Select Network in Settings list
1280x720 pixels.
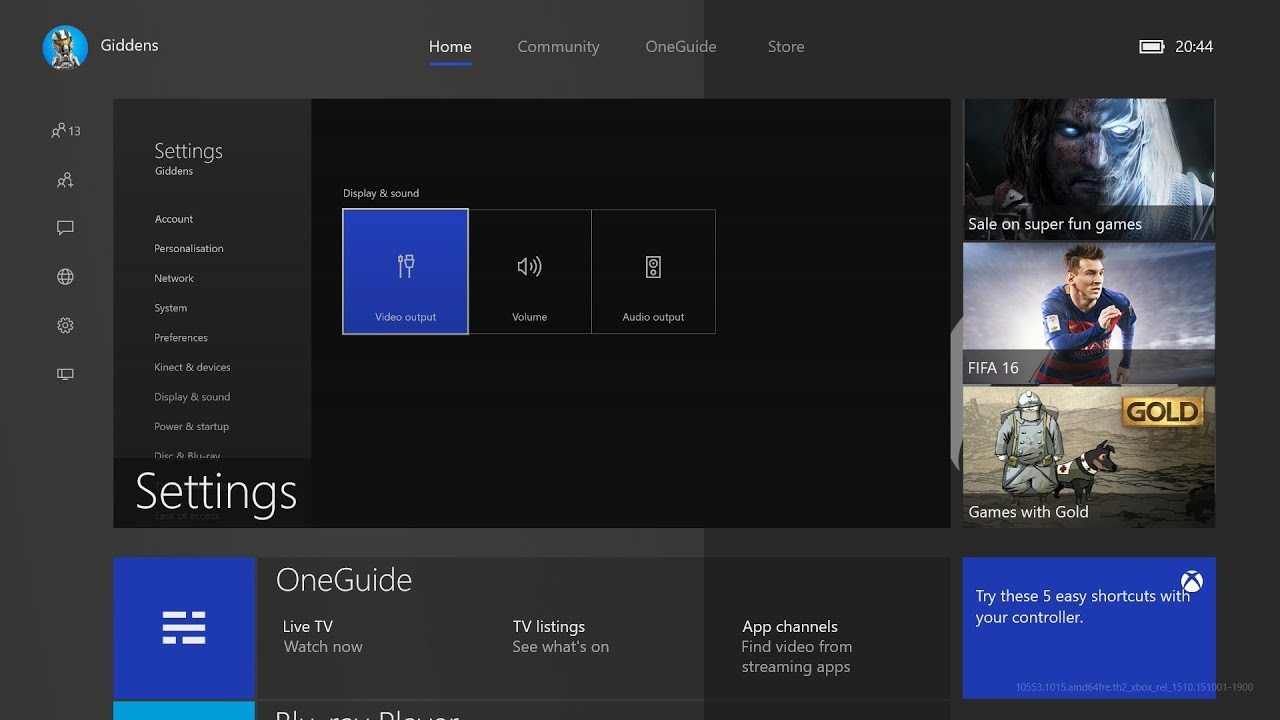[174, 278]
